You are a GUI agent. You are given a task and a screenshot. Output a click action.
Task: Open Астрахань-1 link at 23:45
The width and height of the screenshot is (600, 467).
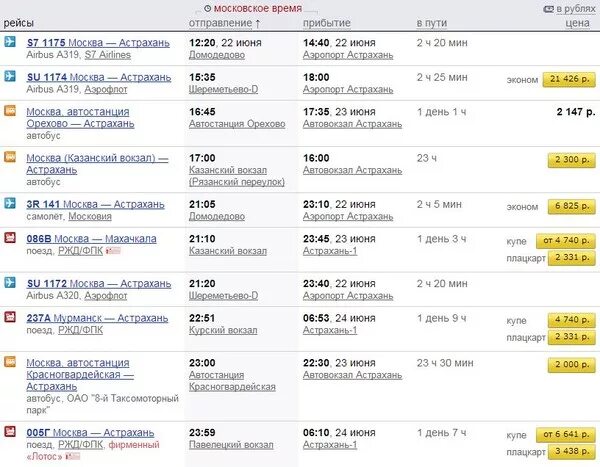click(330, 251)
